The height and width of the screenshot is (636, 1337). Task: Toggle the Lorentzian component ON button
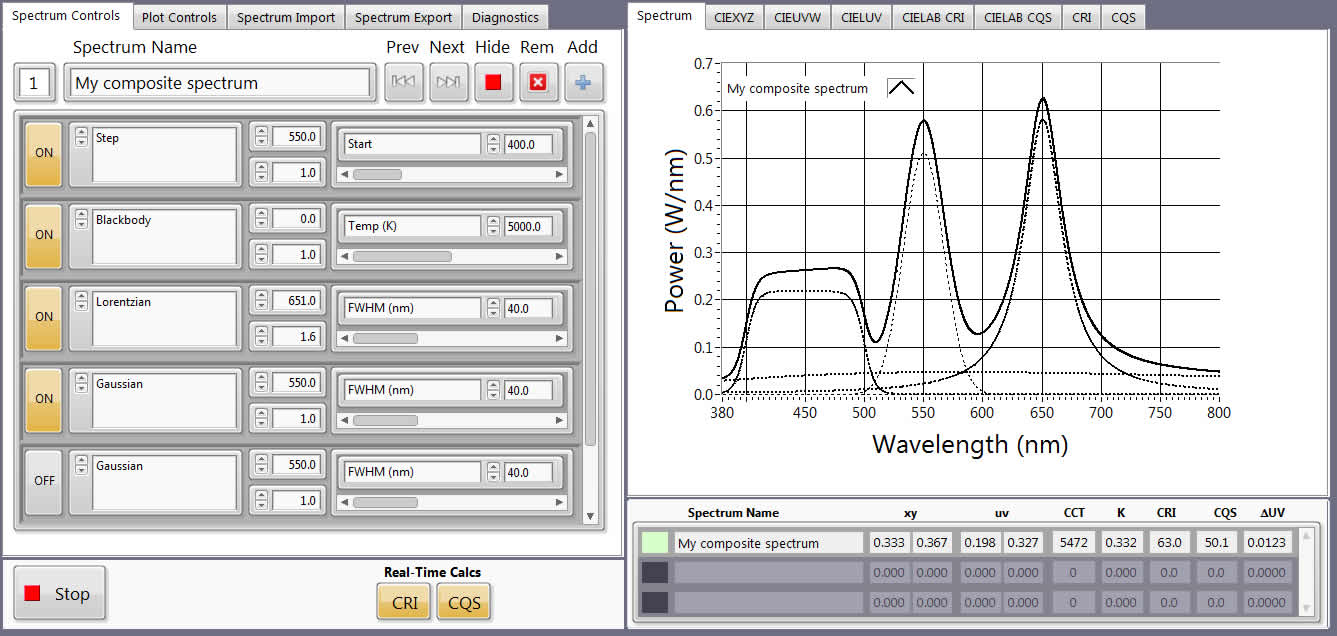point(44,317)
